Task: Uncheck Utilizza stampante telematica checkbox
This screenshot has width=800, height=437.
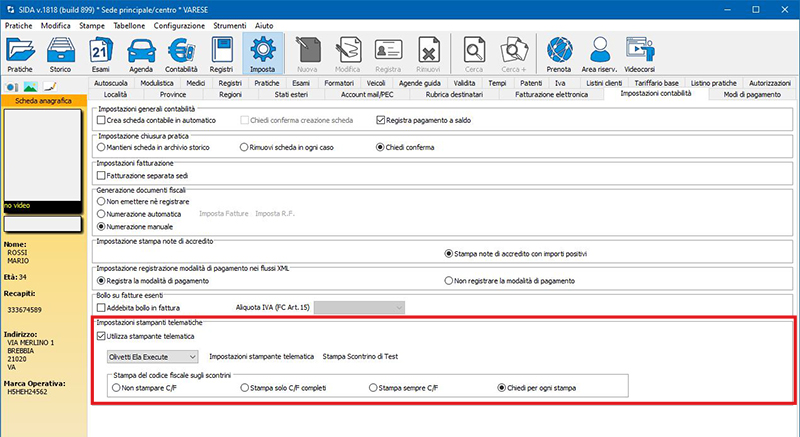Action: (x=102, y=336)
